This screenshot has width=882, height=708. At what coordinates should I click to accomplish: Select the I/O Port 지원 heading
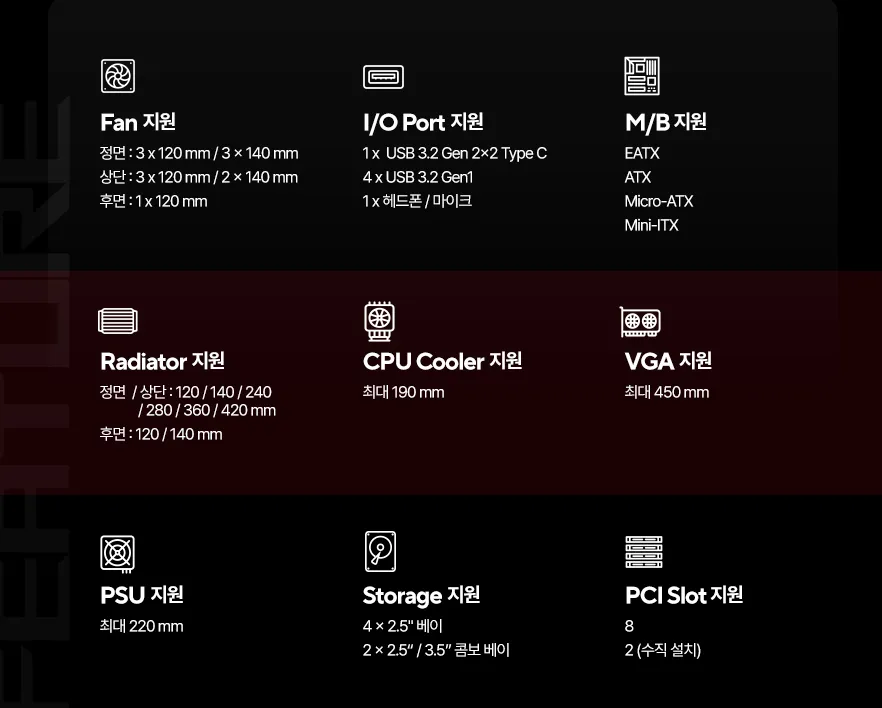coord(423,122)
